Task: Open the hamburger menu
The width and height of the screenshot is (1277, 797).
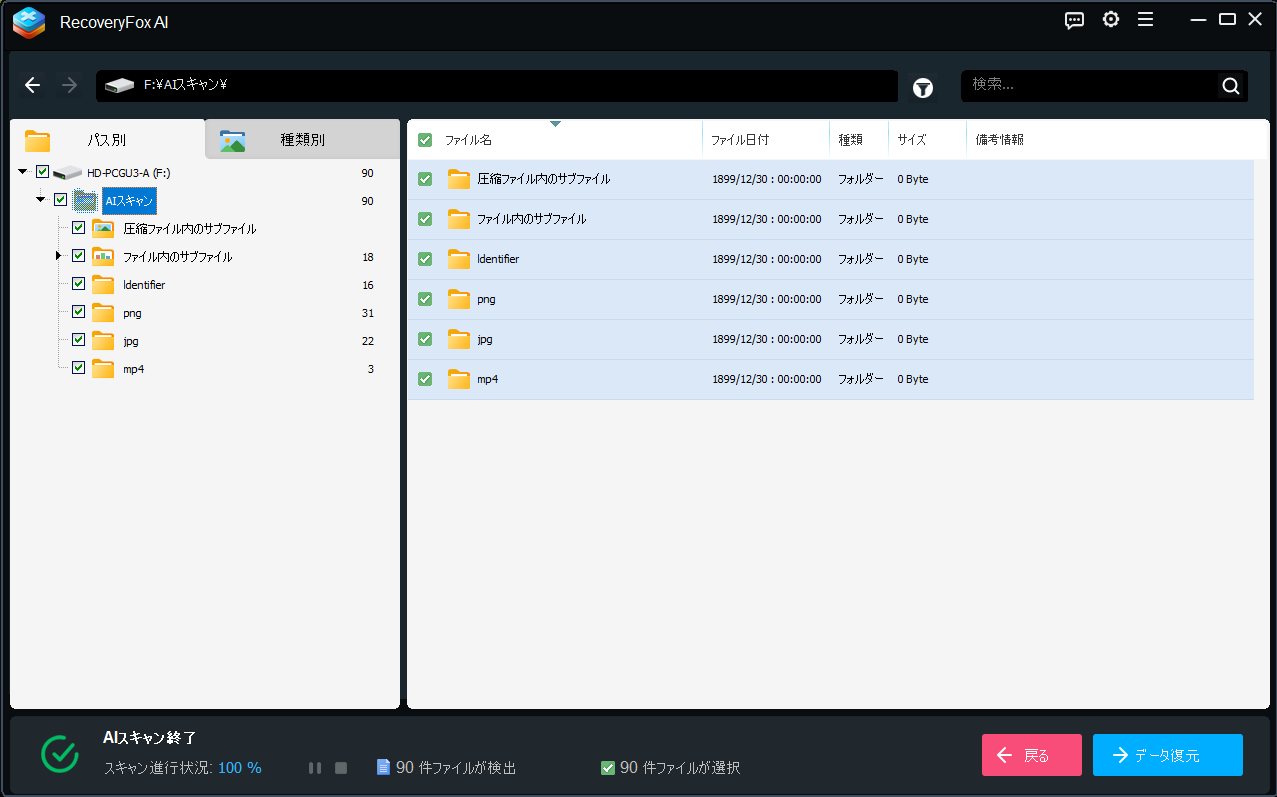Action: pyautogui.click(x=1145, y=19)
